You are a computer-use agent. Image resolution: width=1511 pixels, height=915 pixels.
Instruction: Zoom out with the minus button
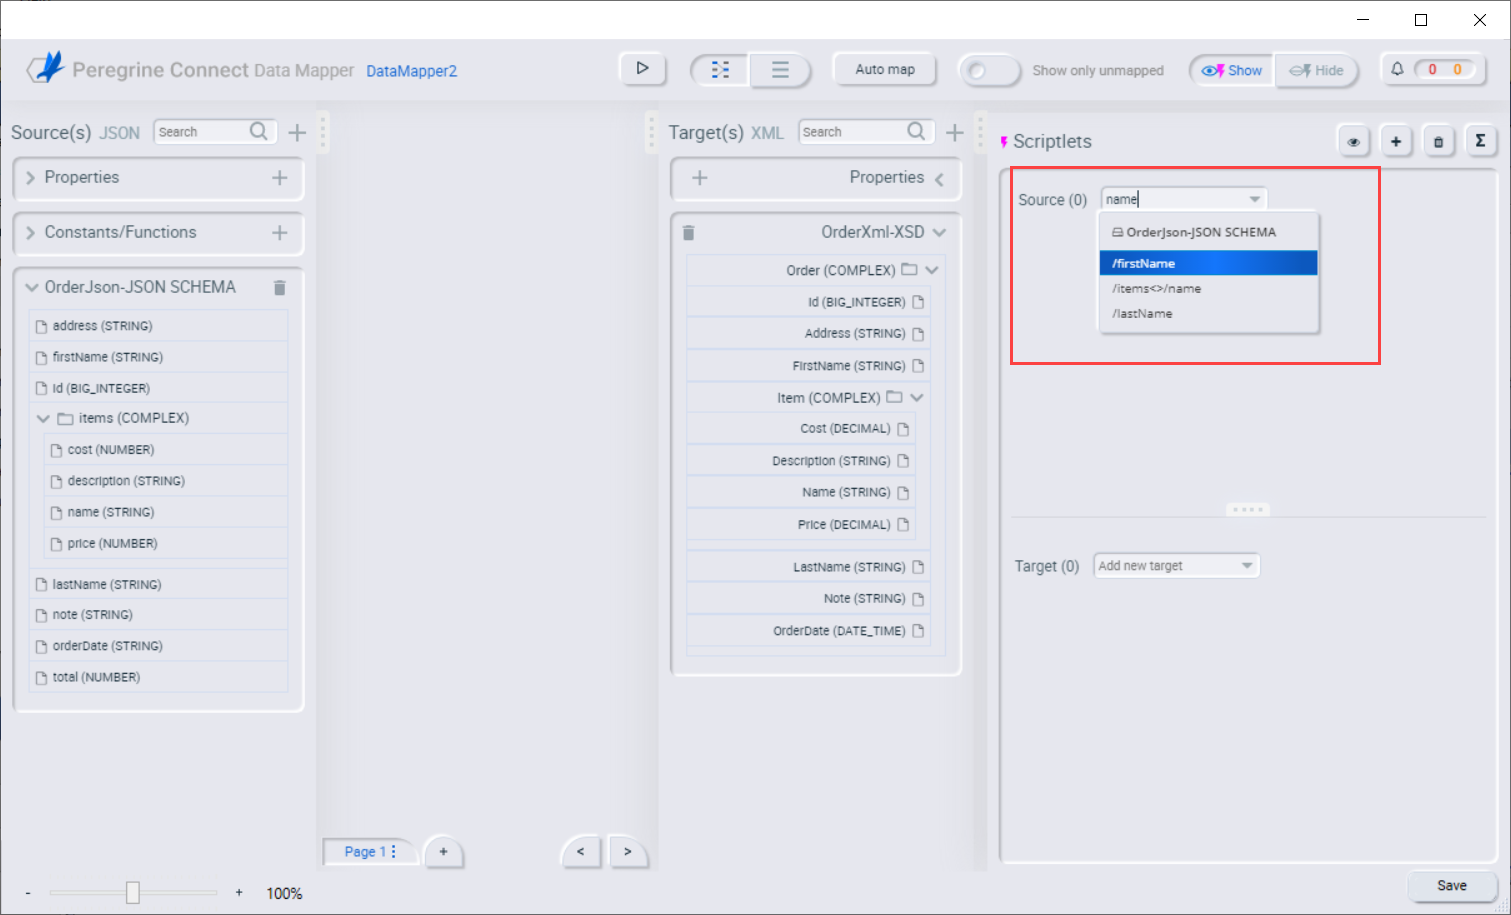[28, 893]
